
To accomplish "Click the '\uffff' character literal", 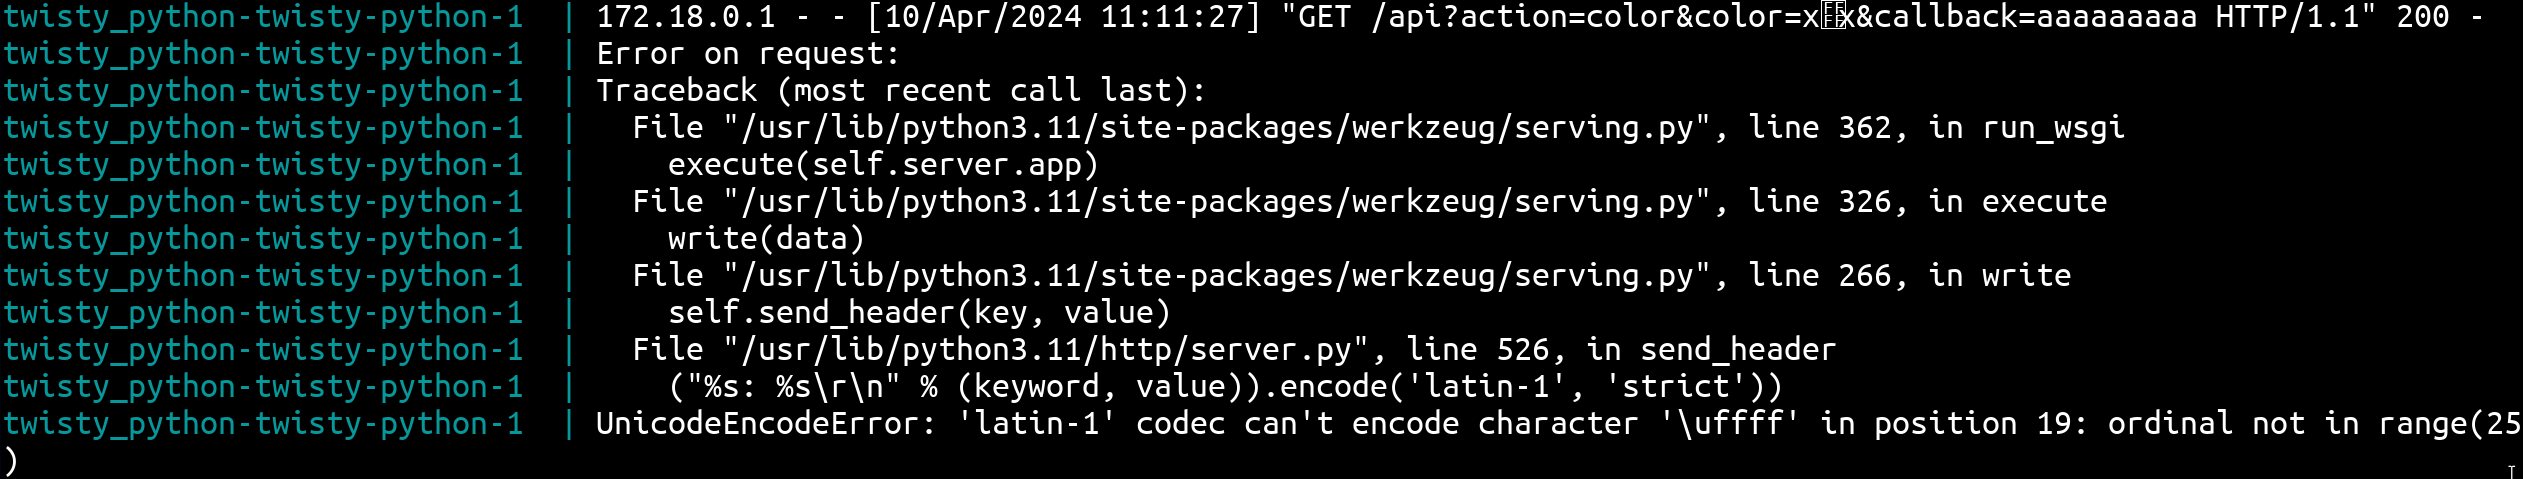I will [1729, 424].
